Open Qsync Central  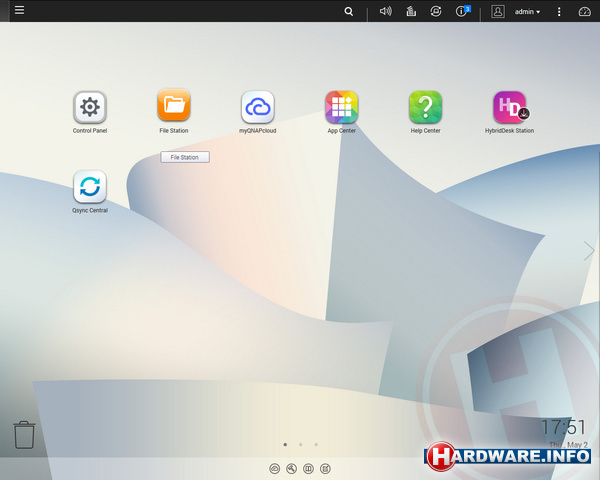pyautogui.click(x=89, y=187)
